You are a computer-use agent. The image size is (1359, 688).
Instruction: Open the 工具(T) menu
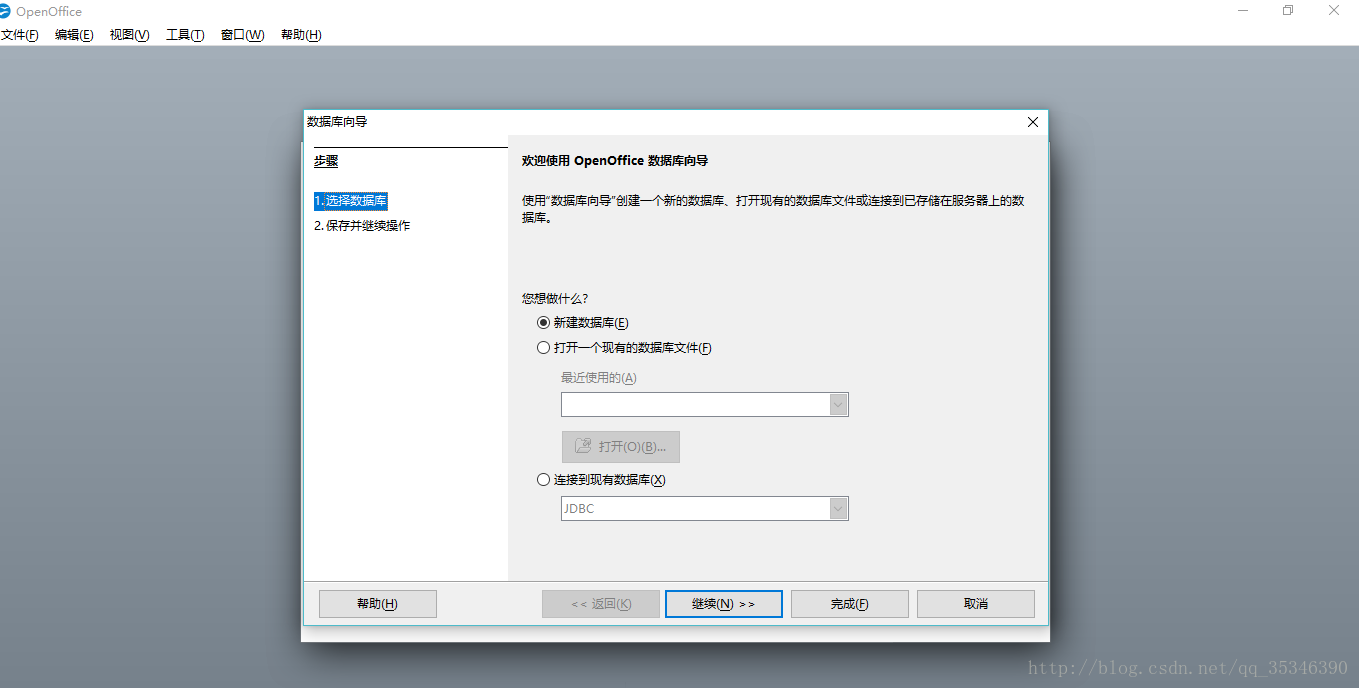coord(185,35)
